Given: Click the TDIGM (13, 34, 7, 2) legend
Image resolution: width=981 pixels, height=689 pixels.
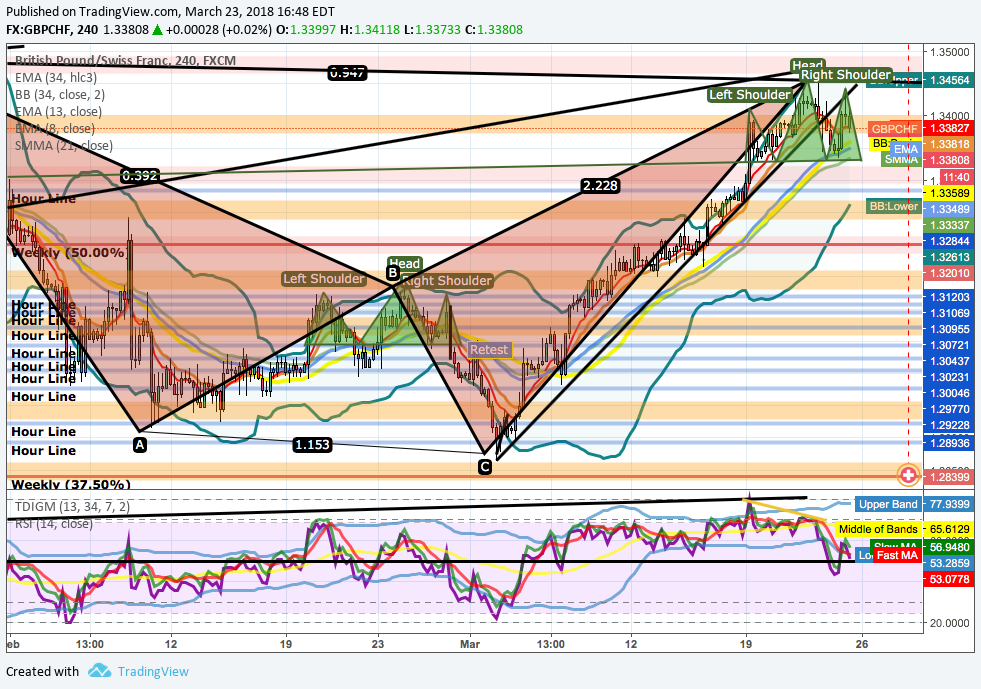Looking at the screenshot, I should (x=73, y=506).
